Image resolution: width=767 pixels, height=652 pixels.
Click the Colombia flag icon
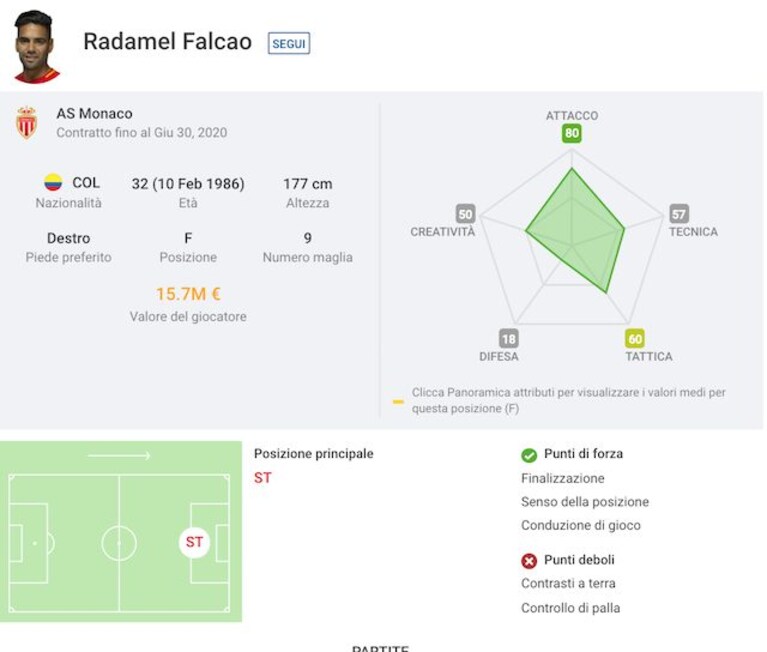pyautogui.click(x=53, y=182)
